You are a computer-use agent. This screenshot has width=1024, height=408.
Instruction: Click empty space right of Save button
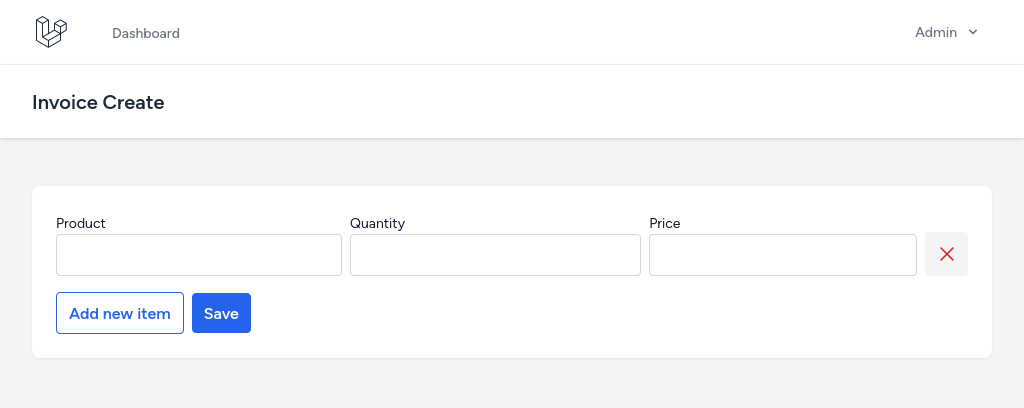(x=588, y=313)
